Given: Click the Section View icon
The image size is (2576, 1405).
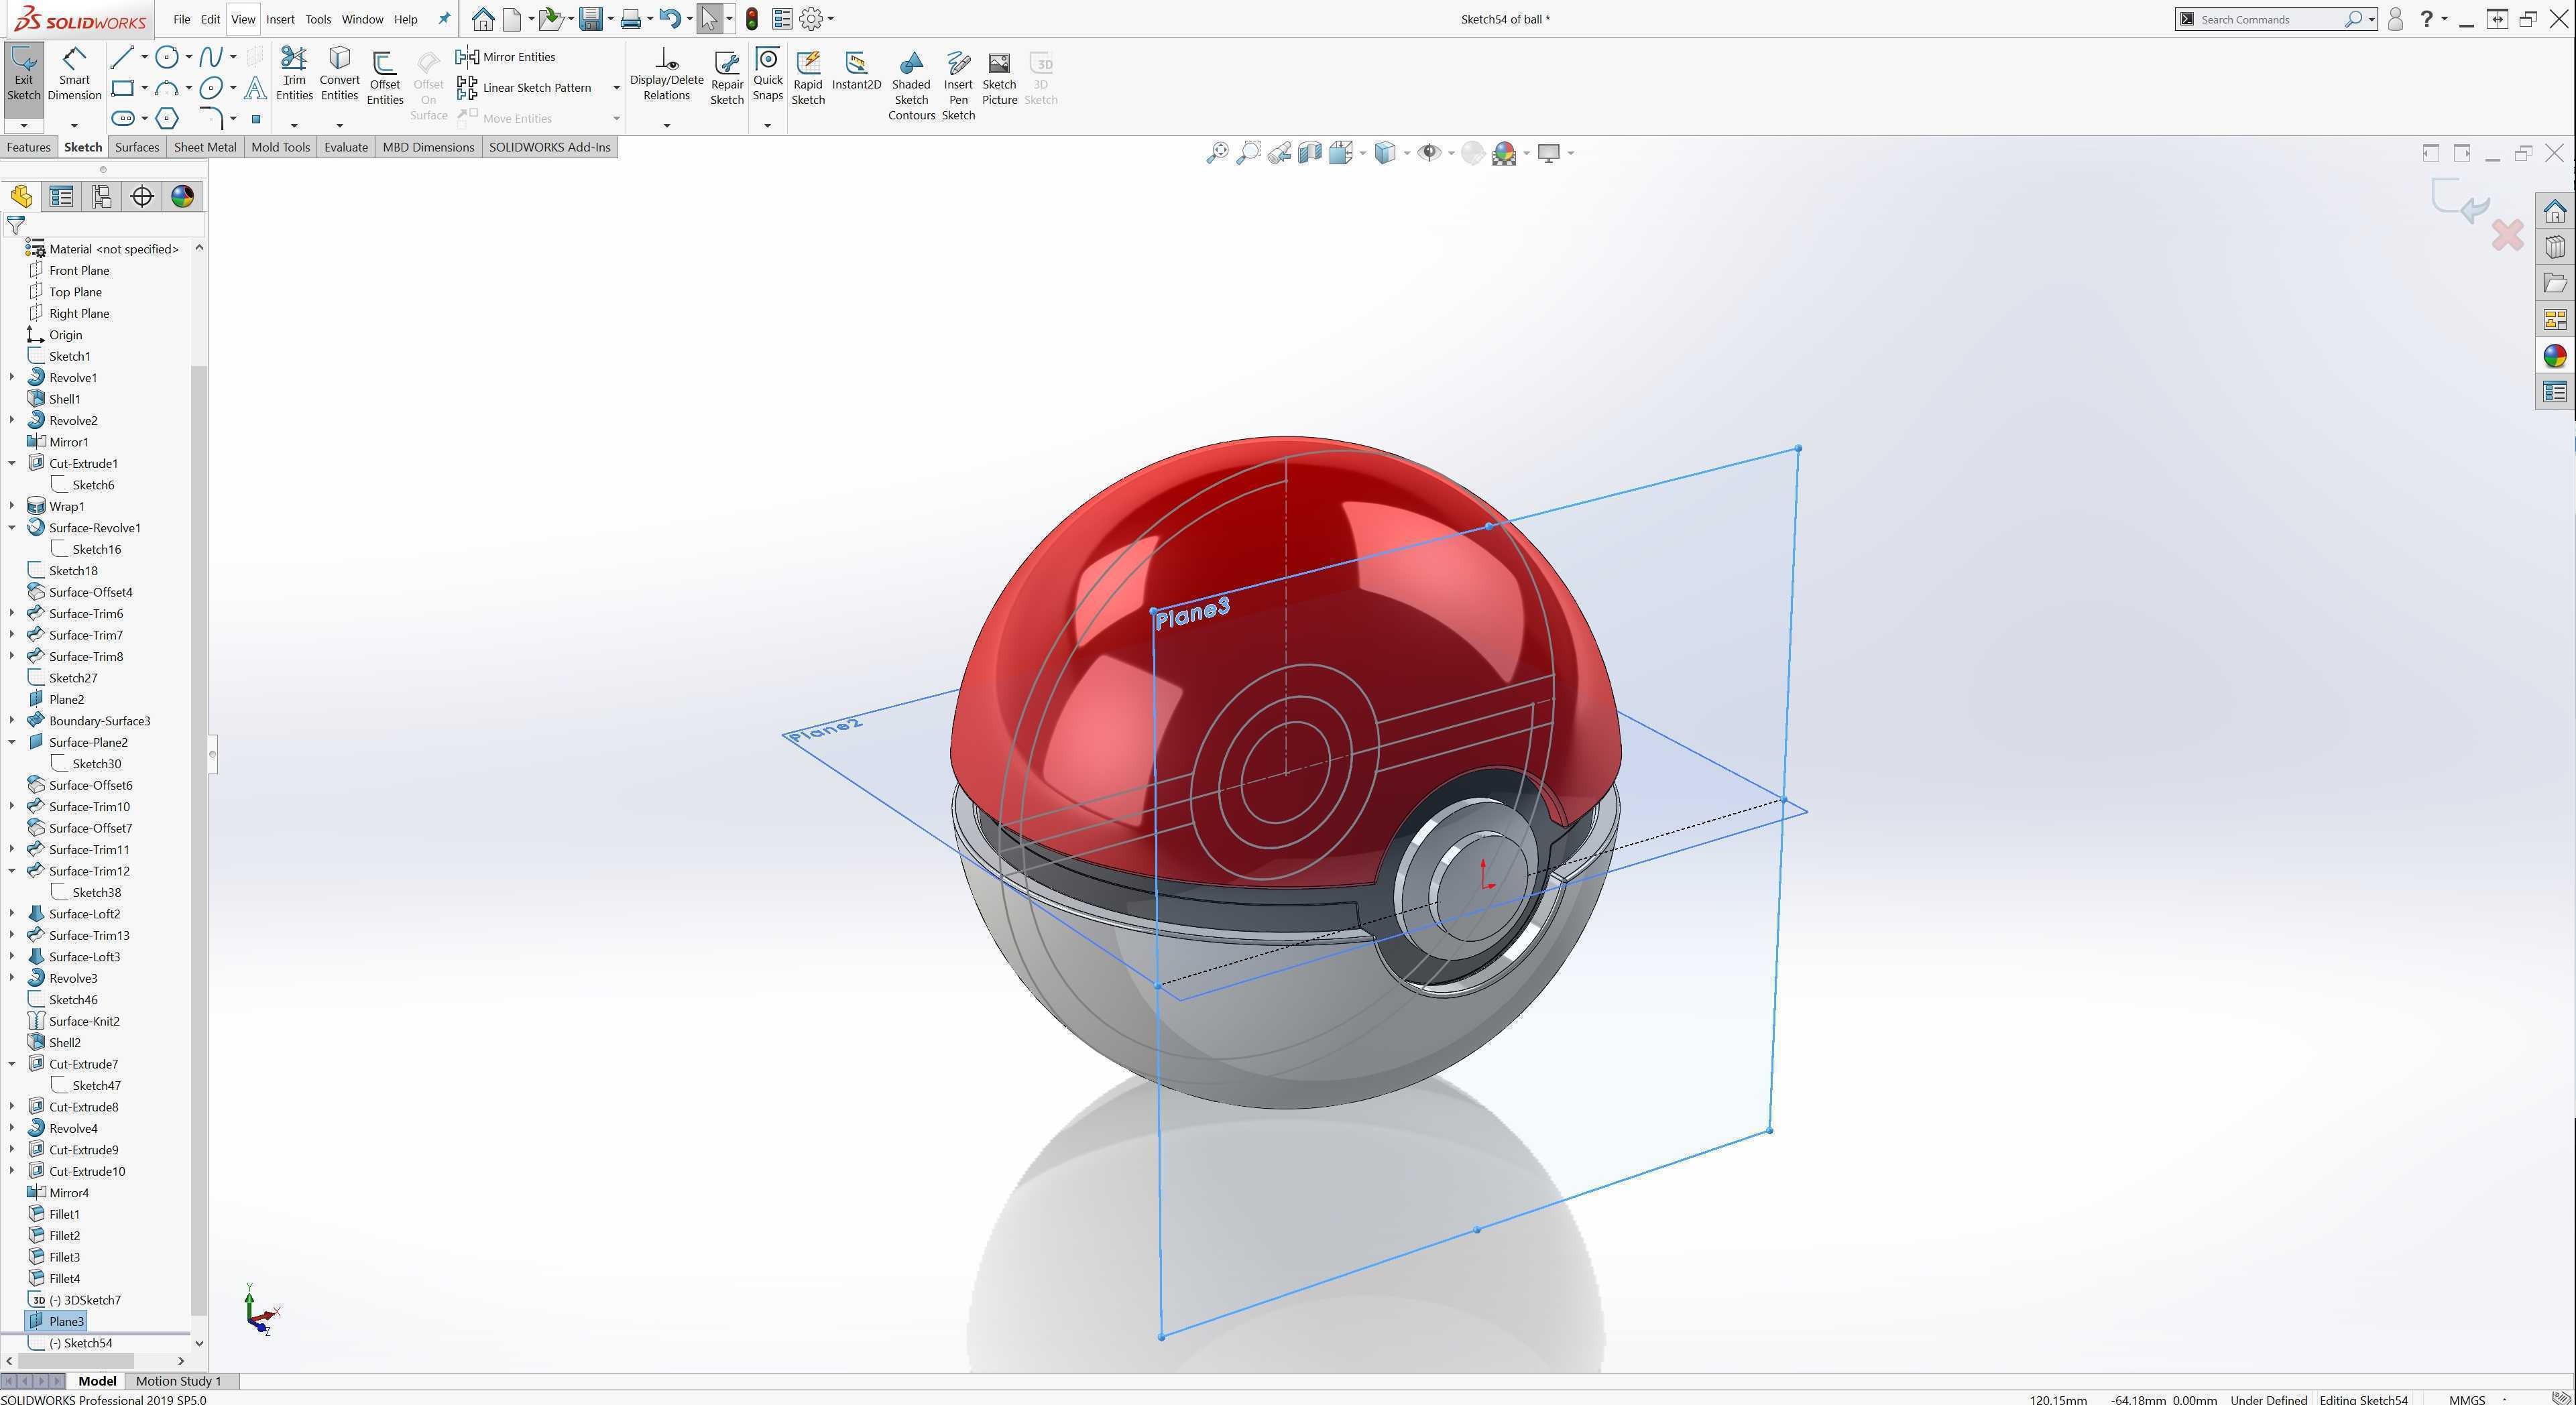Looking at the screenshot, I should (x=1310, y=153).
